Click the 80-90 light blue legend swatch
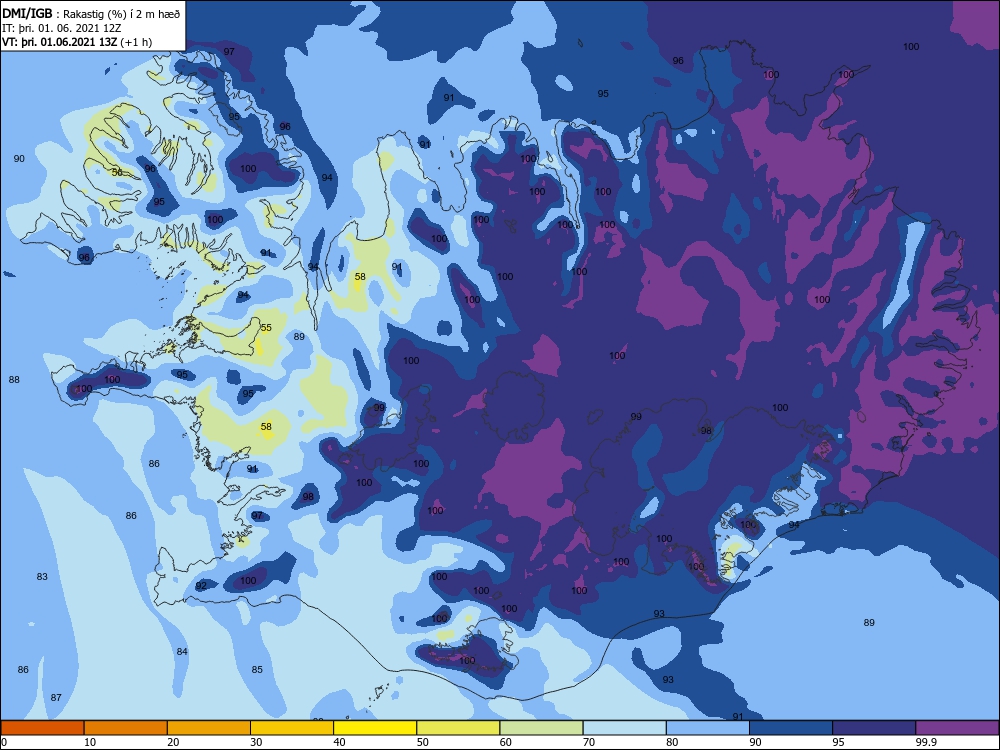The width and height of the screenshot is (1000, 750). pyautogui.click(x=708, y=728)
